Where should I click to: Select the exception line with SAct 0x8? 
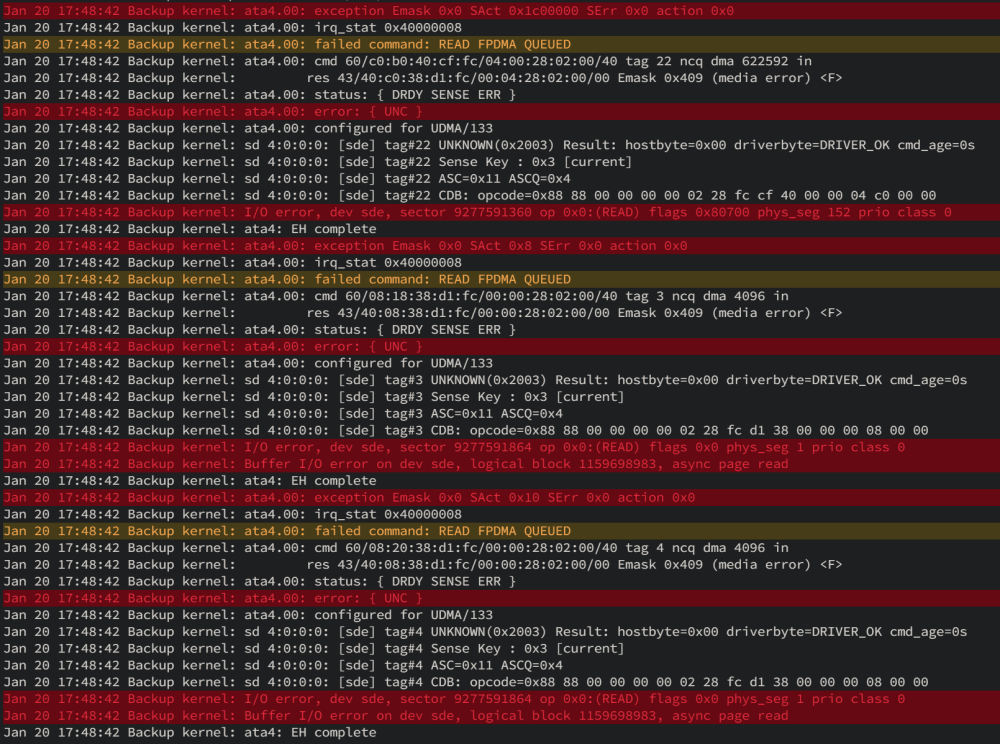[x=500, y=245]
